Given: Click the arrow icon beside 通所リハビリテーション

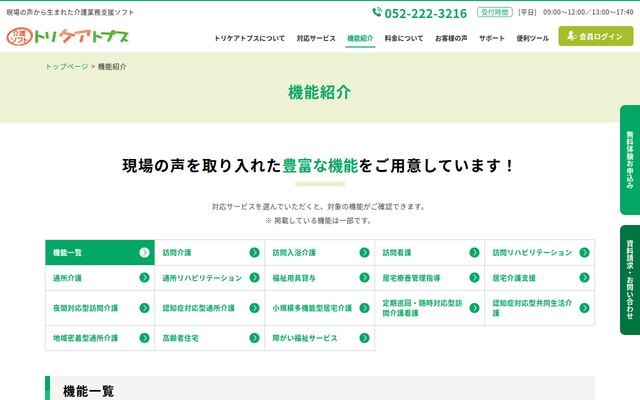Looking at the screenshot, I should (x=254, y=278).
